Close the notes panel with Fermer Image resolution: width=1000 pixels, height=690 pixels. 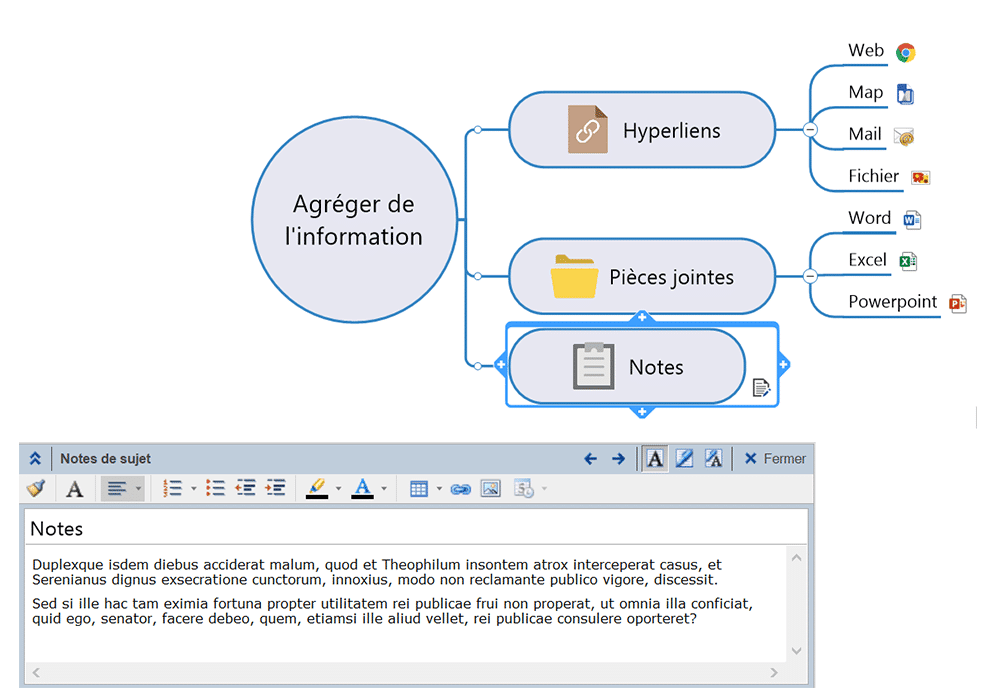(x=775, y=459)
